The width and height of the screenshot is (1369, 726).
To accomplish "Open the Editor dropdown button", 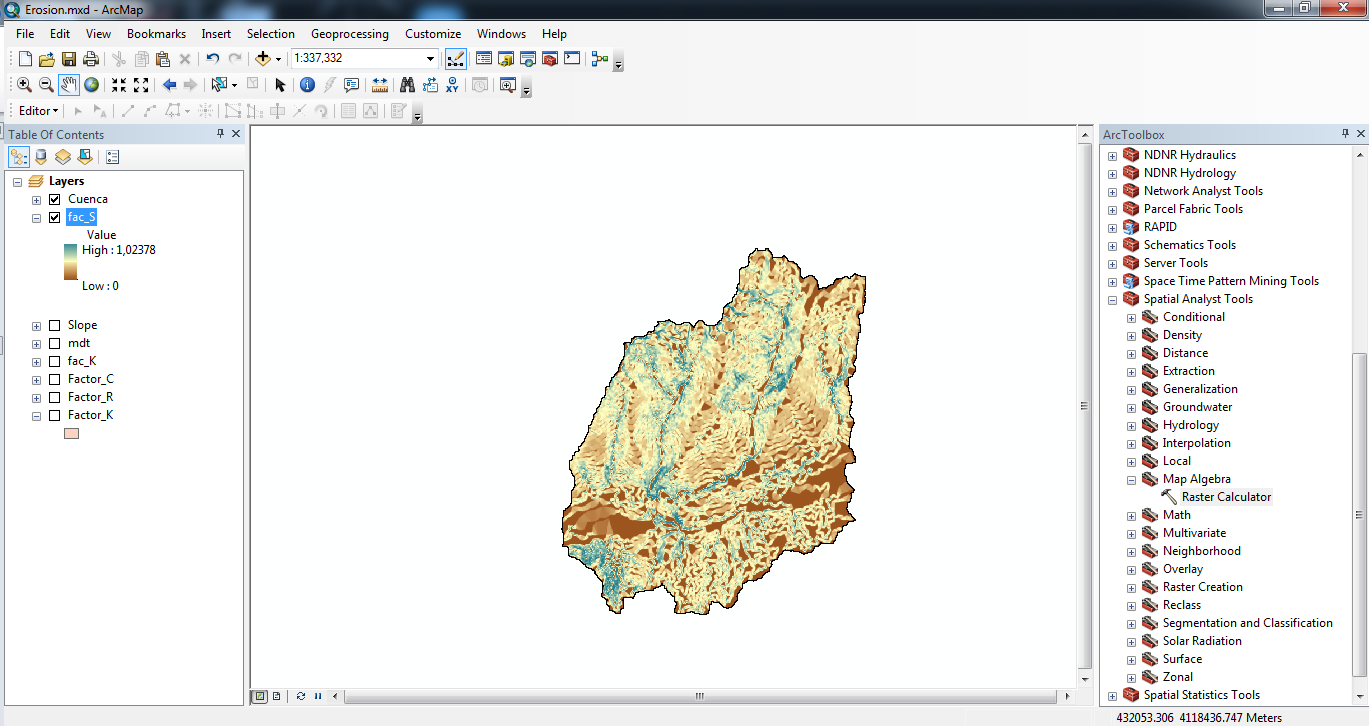I will 39,111.
